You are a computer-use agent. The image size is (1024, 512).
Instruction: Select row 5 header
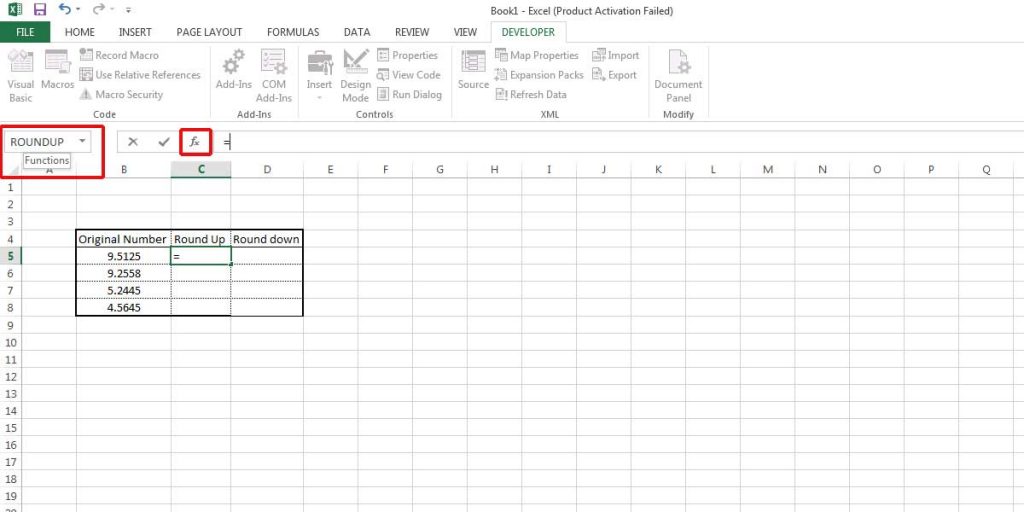tap(10, 256)
